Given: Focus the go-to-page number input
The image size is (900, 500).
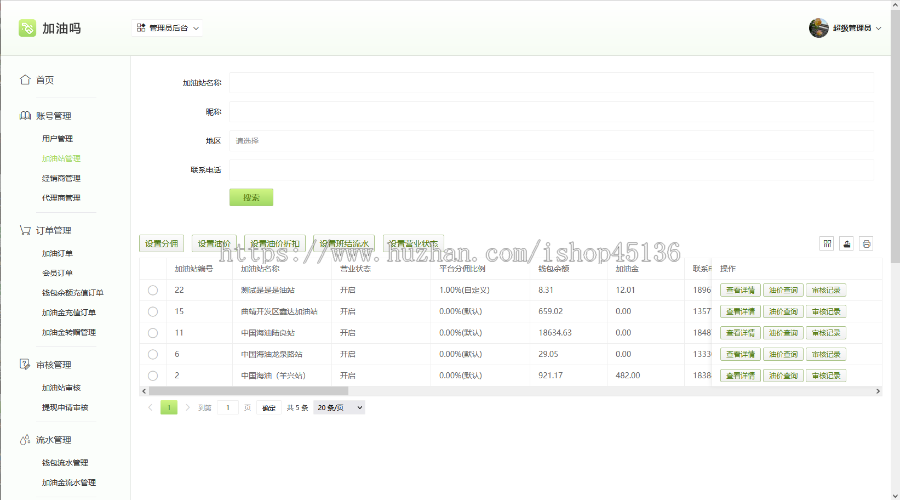Looking at the screenshot, I should (x=228, y=408).
